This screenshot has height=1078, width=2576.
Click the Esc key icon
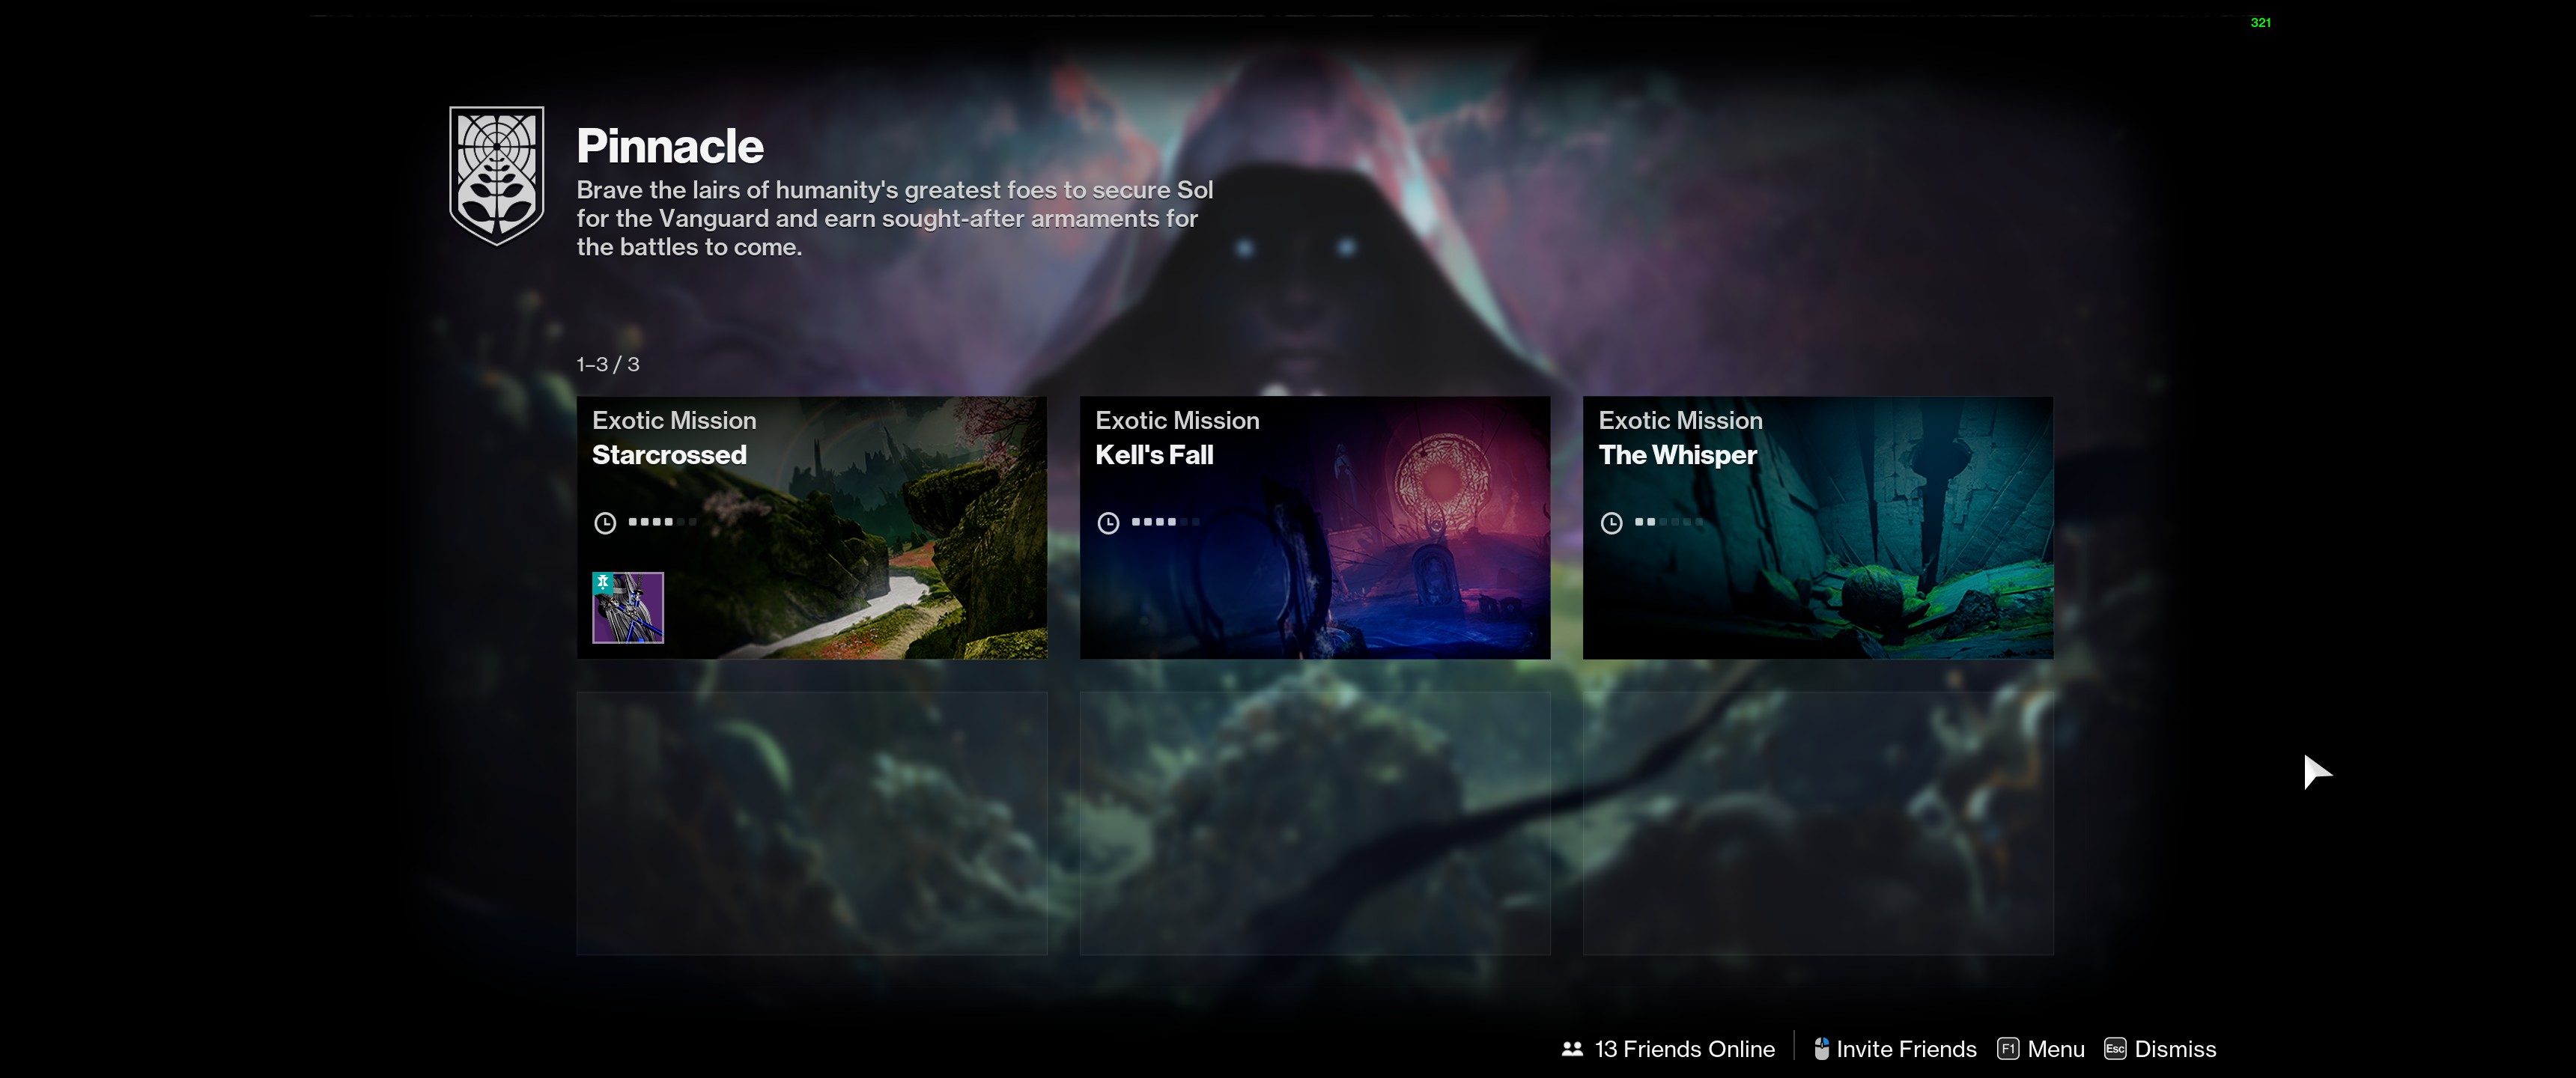pyautogui.click(x=2115, y=1049)
